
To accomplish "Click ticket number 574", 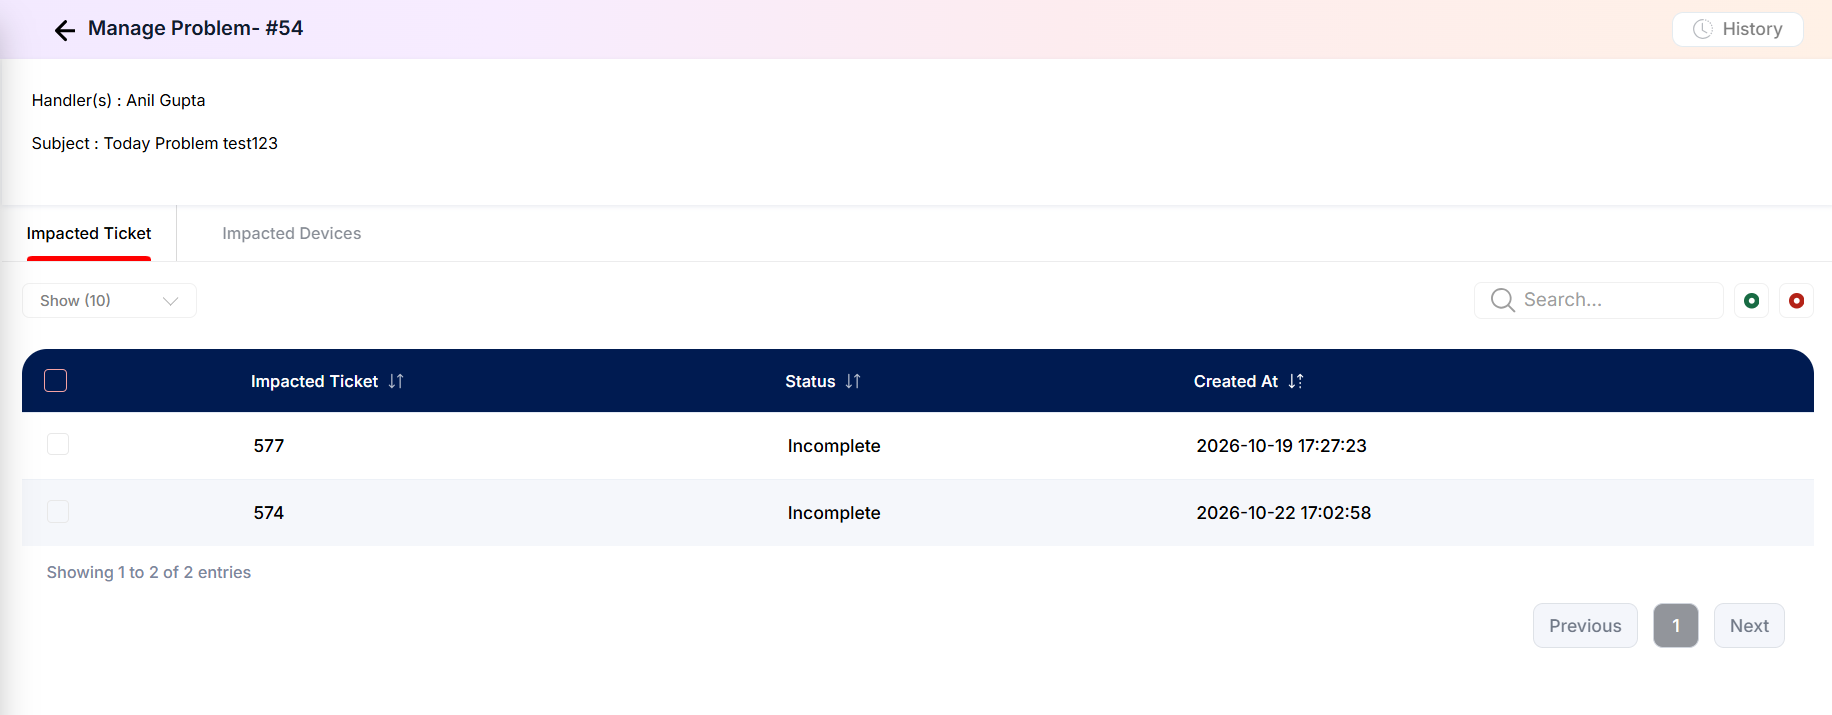I will [x=269, y=512].
